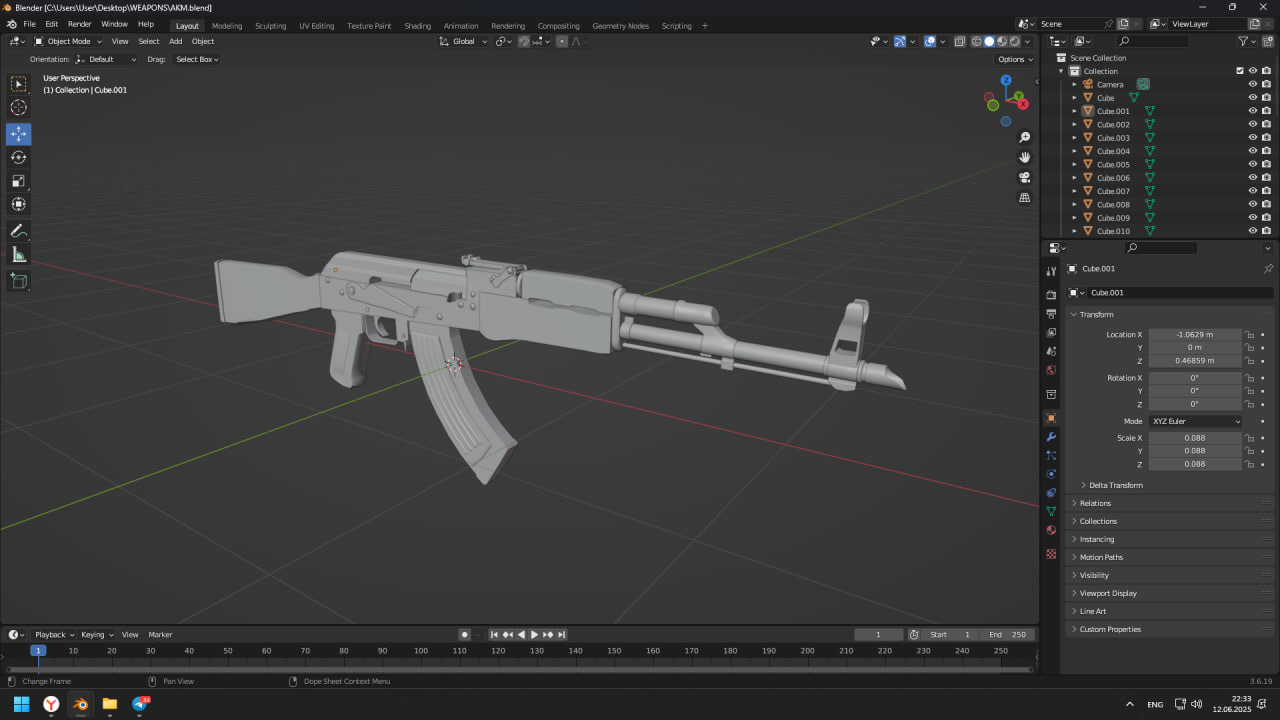
Task: Pick the Add Cube tool
Action: click(18, 281)
